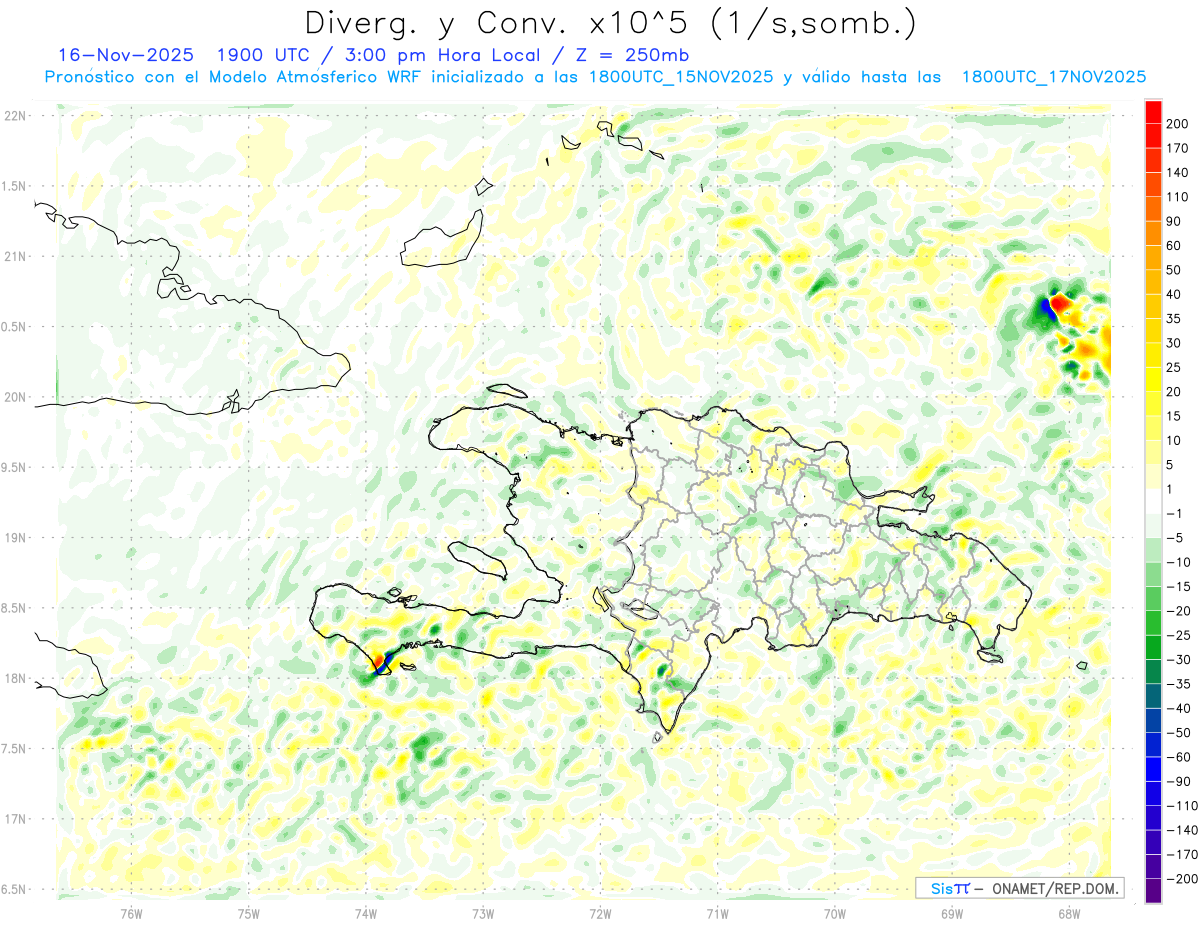This screenshot has width=1200, height=927.
Task: Click the '20N' latitude label
Action: coord(15,397)
